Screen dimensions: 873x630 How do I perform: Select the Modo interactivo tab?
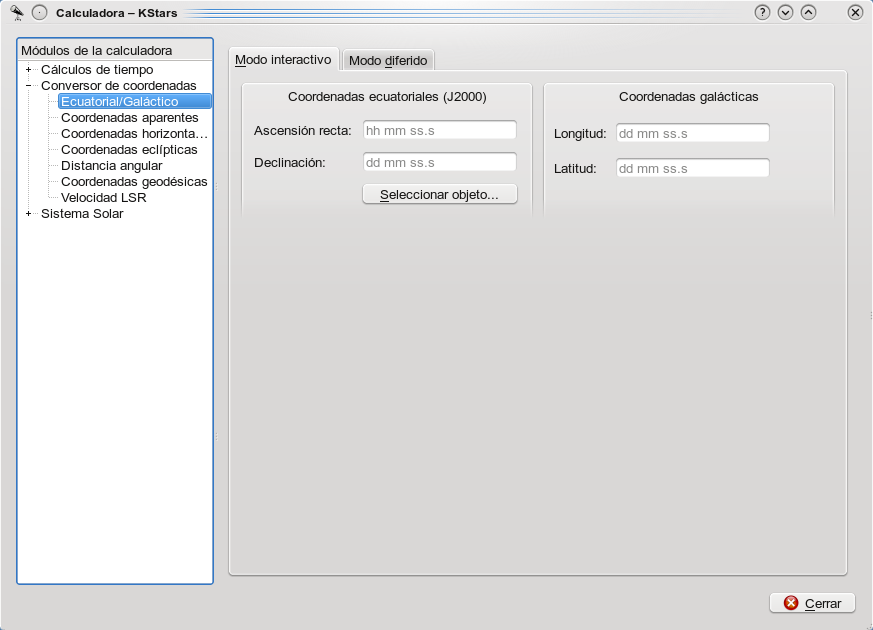coord(283,60)
